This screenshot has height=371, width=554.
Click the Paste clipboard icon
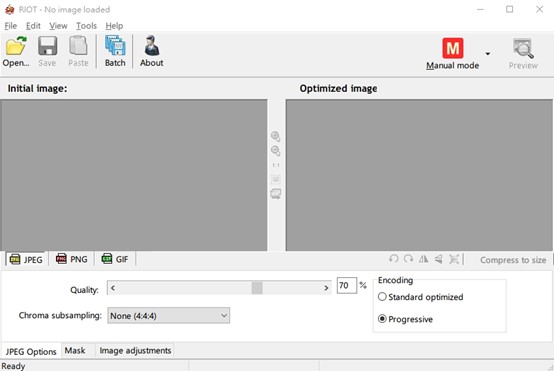pyautogui.click(x=78, y=46)
